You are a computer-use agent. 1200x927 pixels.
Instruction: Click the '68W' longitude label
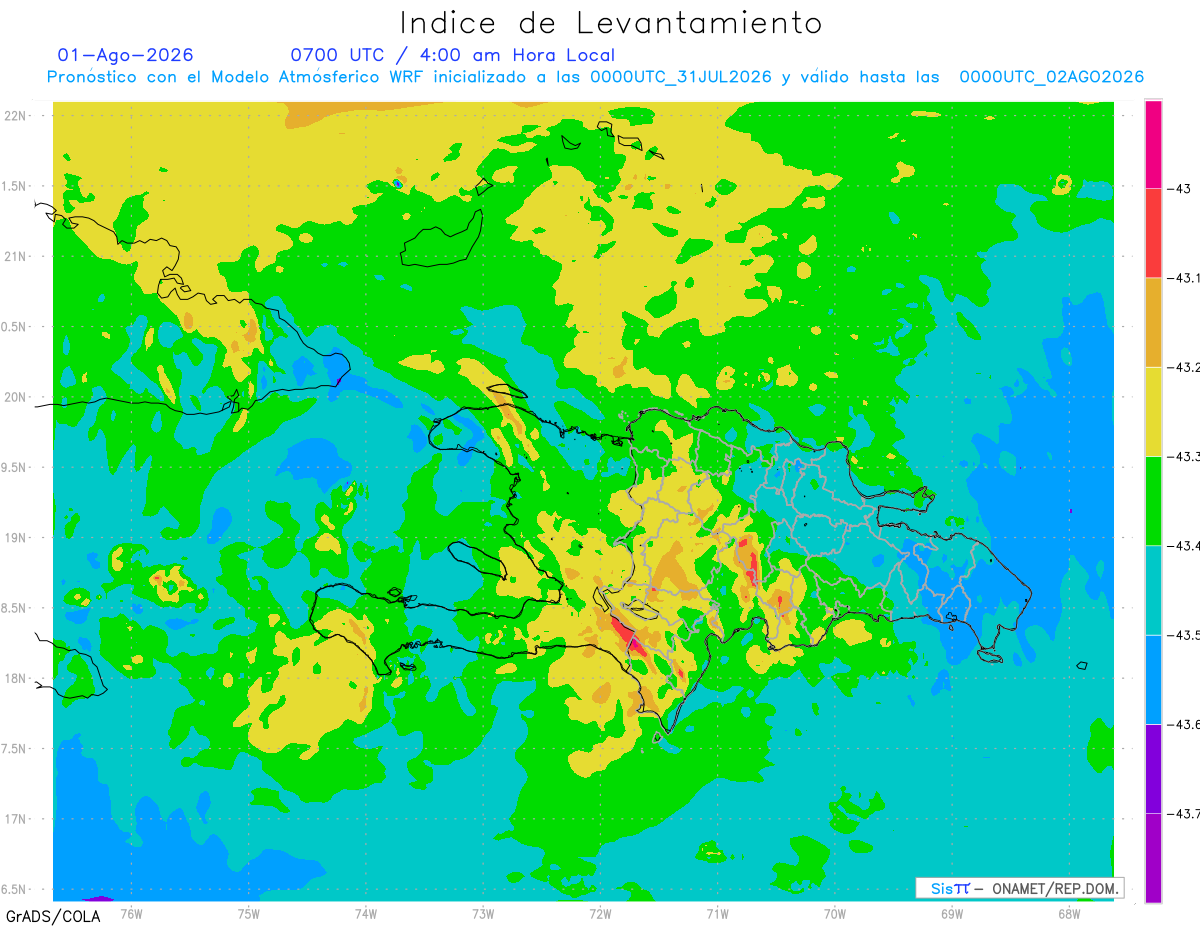(1069, 914)
